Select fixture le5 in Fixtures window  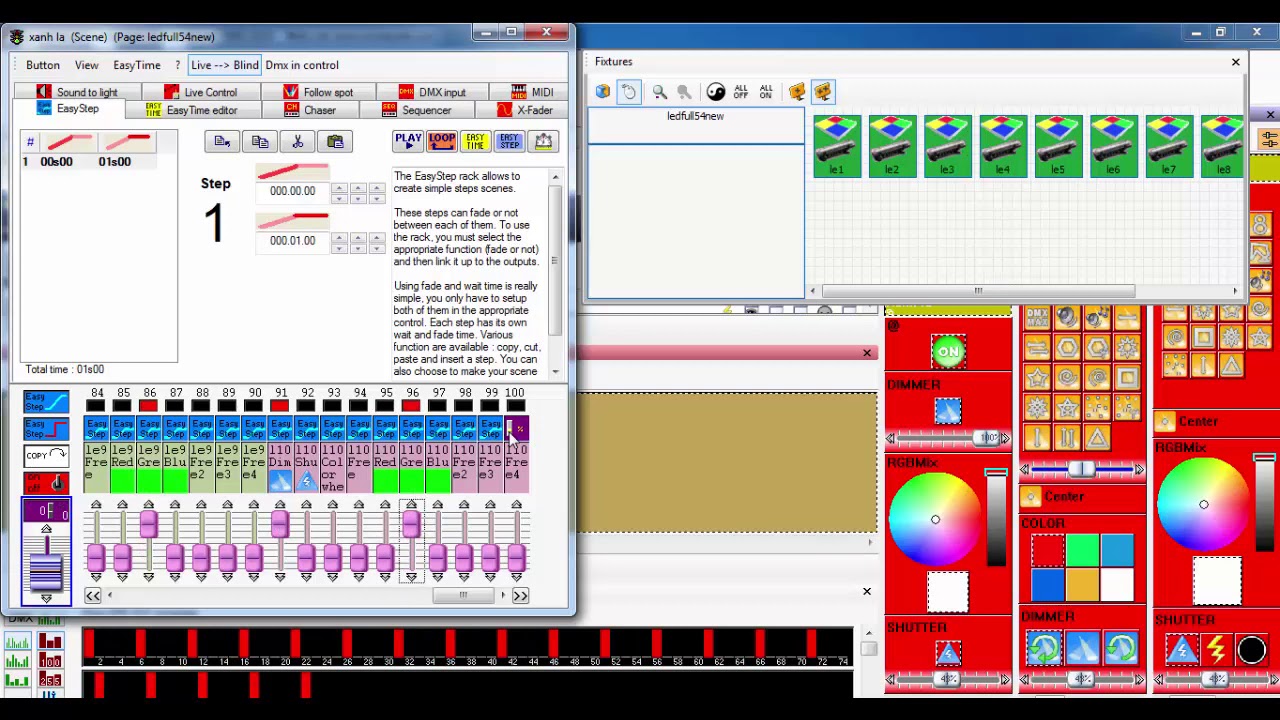tap(1058, 146)
